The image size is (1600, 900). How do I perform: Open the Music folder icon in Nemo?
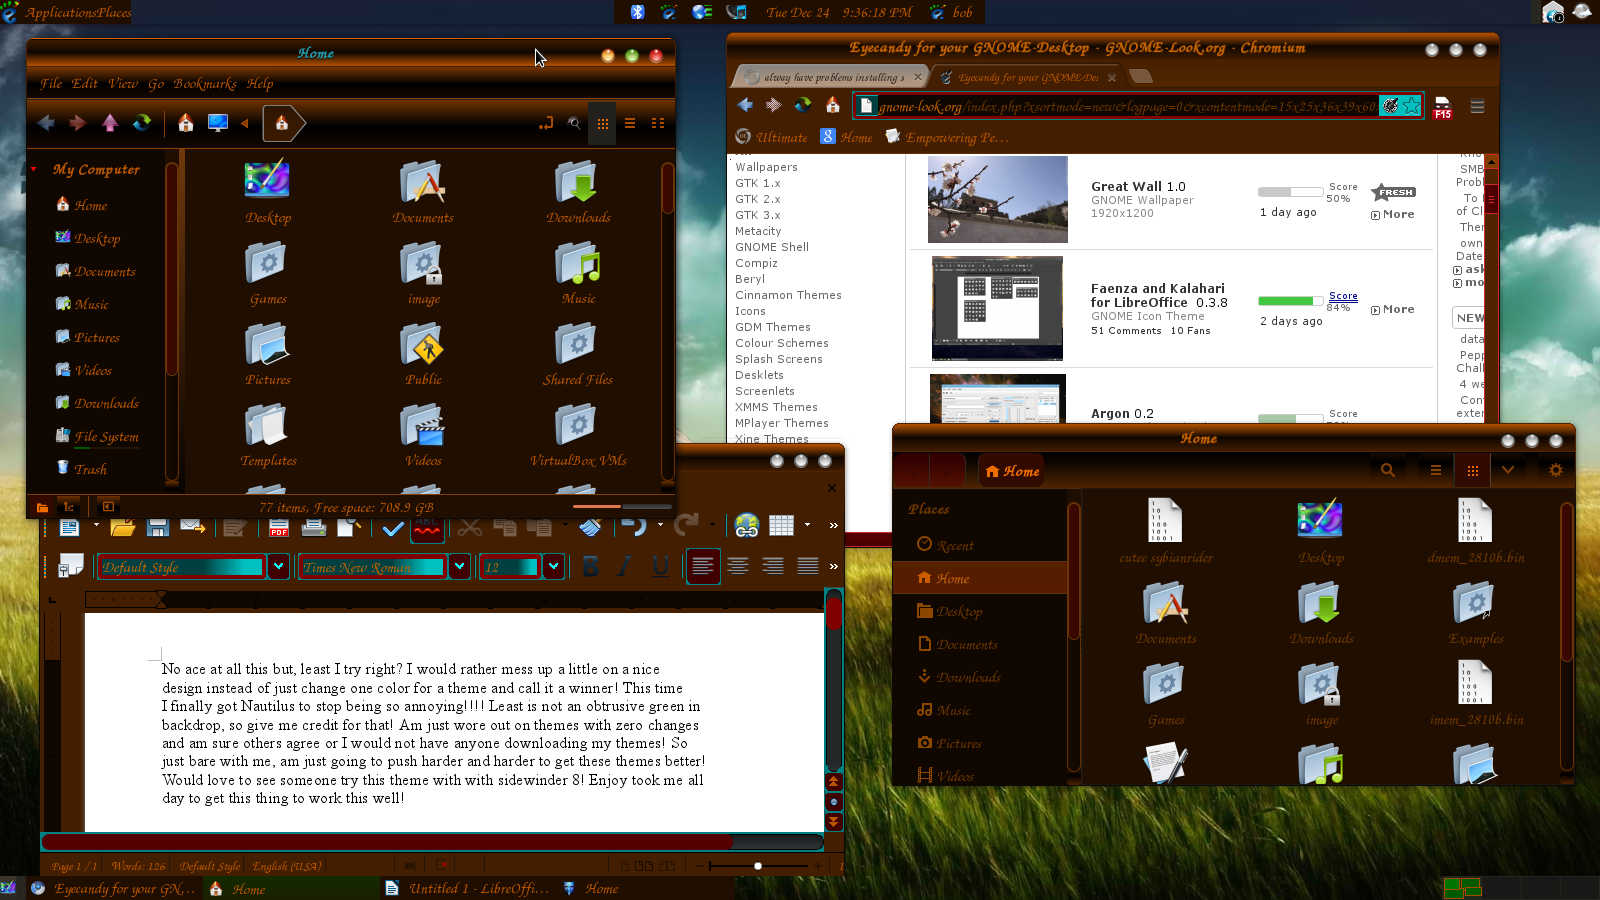pyautogui.click(x=577, y=264)
